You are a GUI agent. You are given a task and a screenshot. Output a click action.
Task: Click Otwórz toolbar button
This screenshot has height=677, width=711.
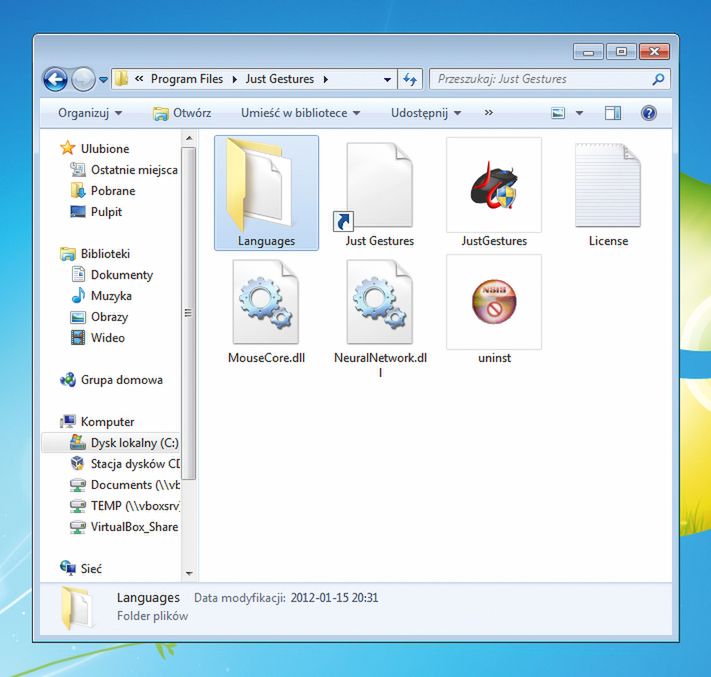click(x=182, y=113)
